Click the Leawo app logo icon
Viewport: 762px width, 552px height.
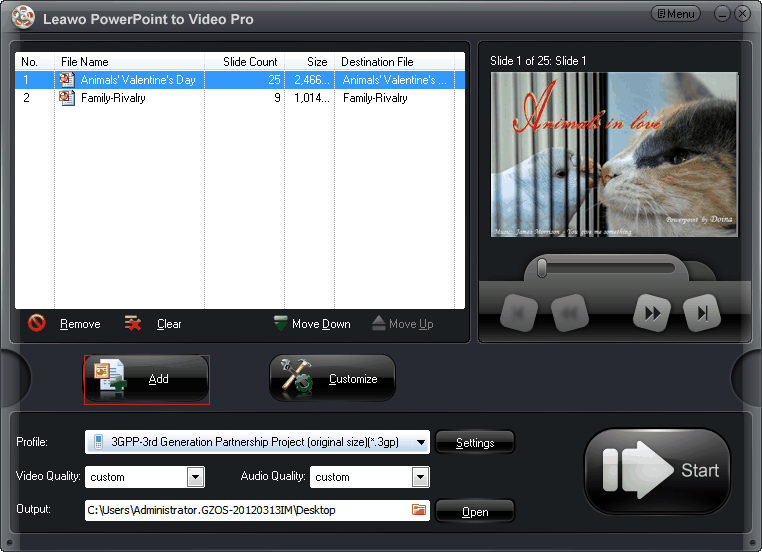(x=23, y=17)
